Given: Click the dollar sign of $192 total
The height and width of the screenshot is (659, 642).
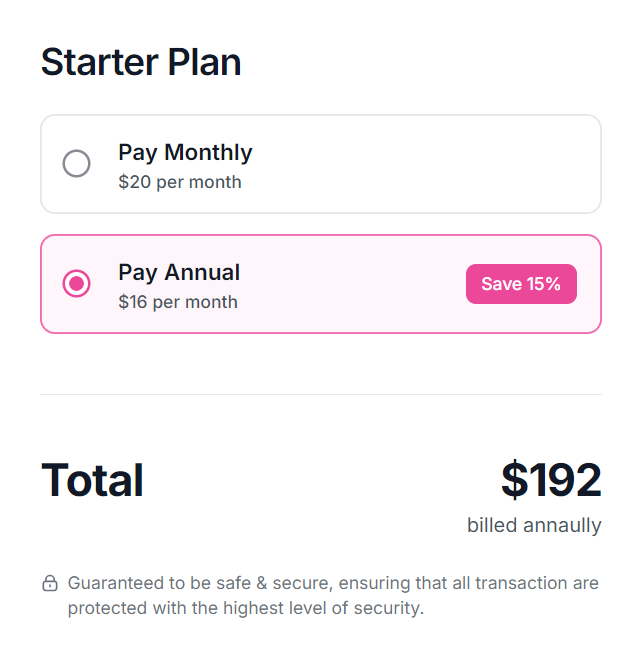Looking at the screenshot, I should (515, 480).
